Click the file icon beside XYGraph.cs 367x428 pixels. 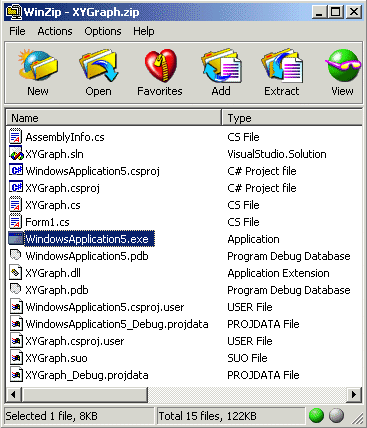click(16, 205)
